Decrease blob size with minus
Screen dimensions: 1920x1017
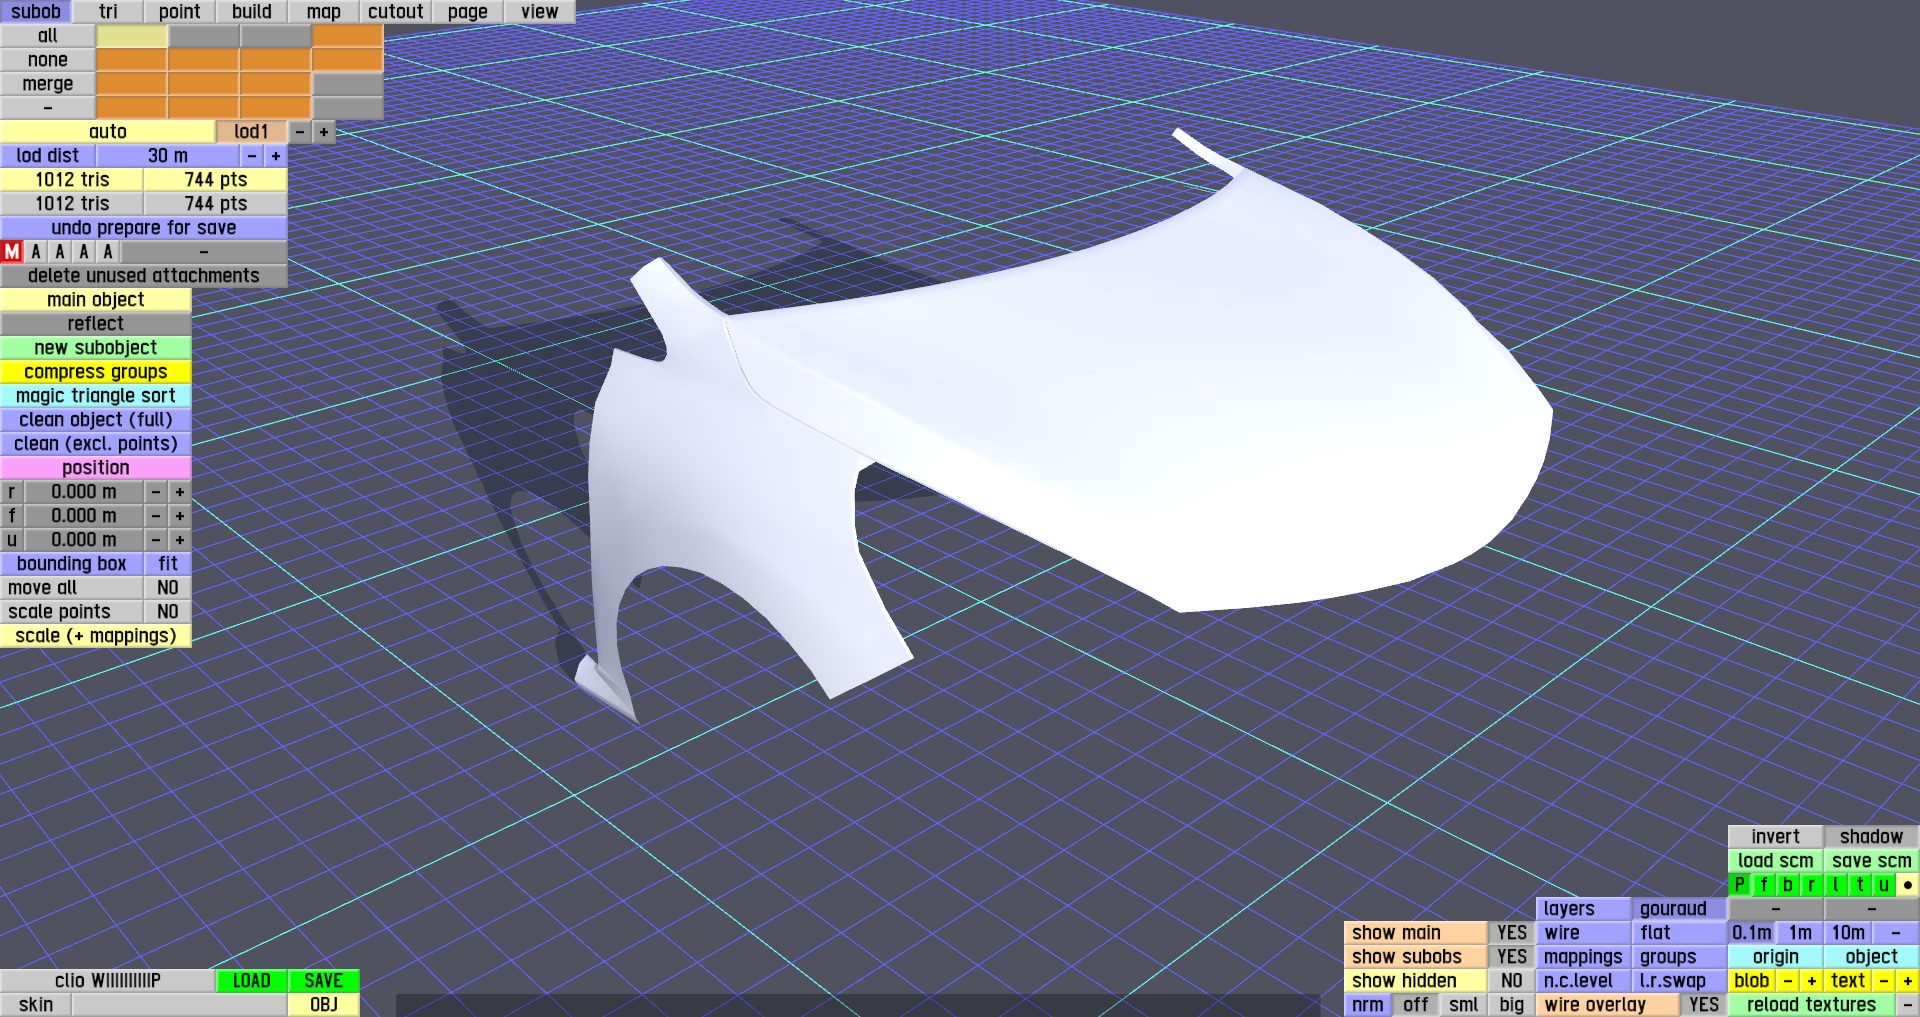click(x=1787, y=981)
